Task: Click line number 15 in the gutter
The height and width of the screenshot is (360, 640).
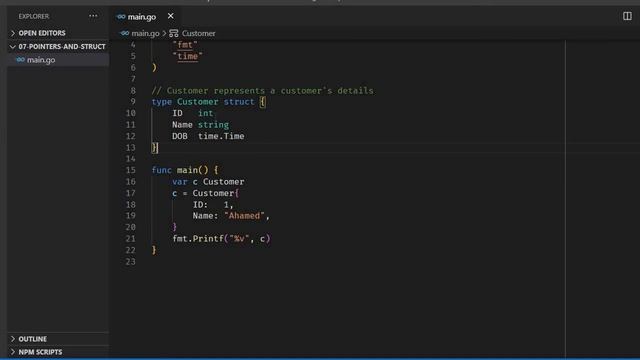Action: coord(131,170)
